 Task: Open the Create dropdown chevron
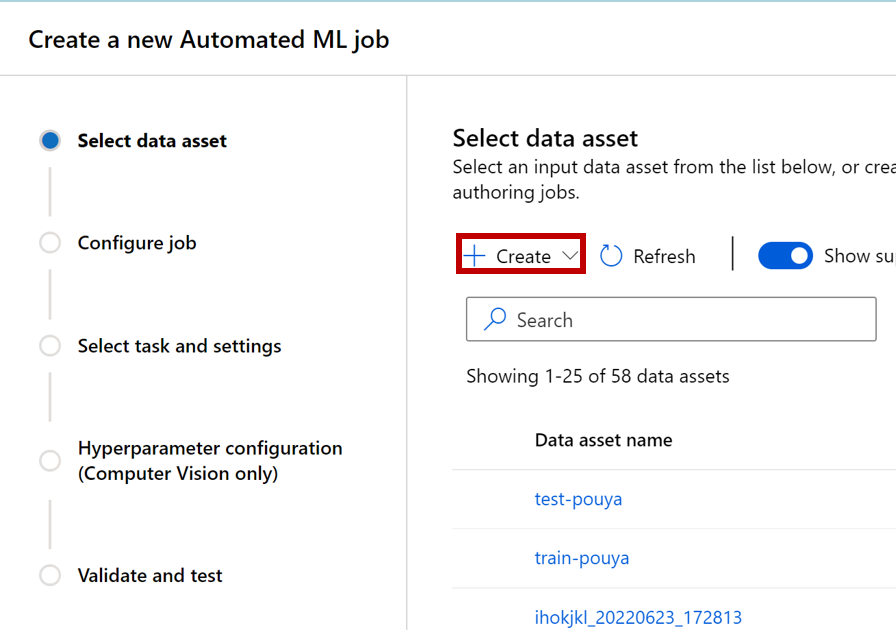[x=570, y=256]
